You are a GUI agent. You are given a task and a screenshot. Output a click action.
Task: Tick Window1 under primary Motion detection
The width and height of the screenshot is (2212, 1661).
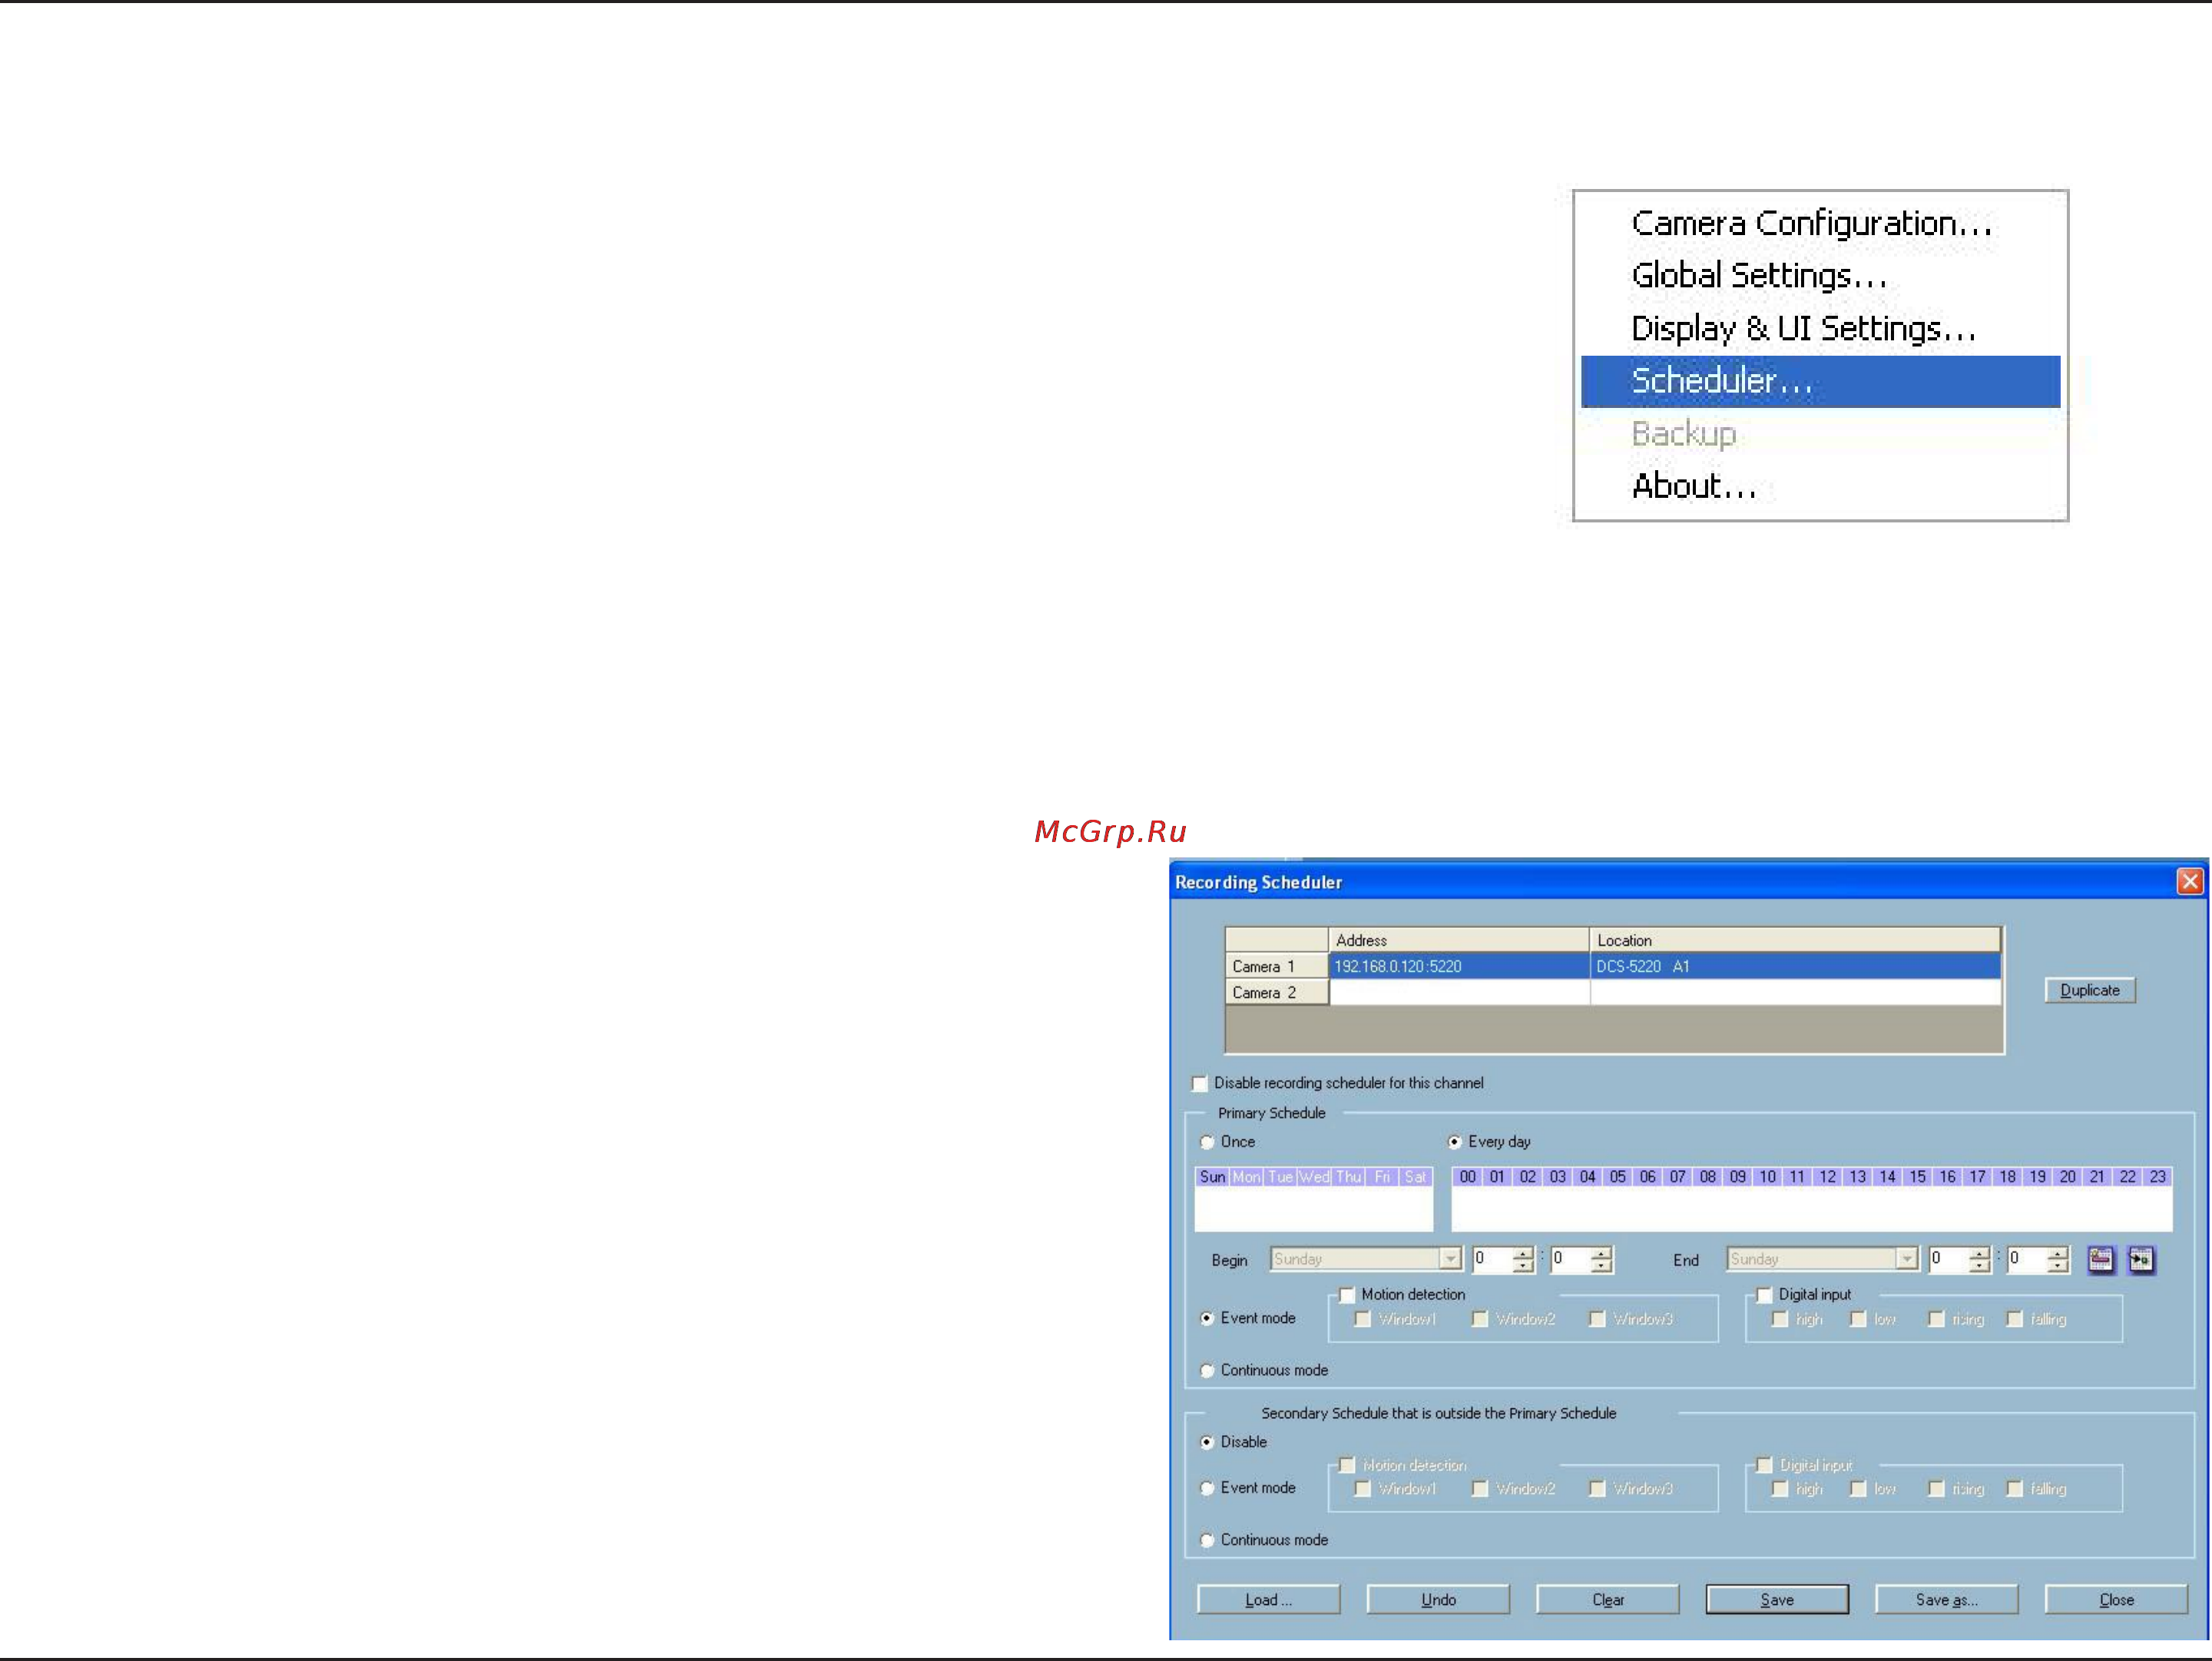point(1362,1319)
